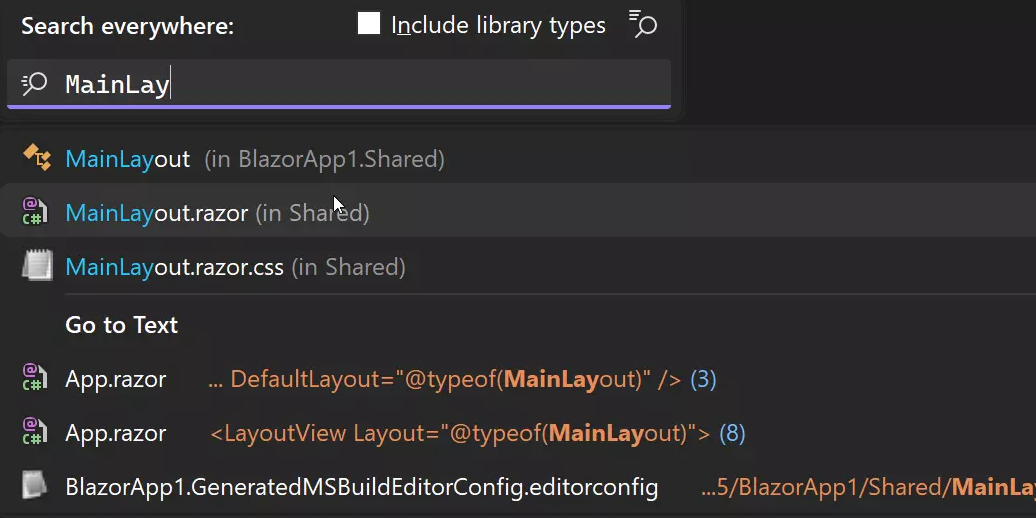Screen dimensions: 1036x518
Task: Click inside the MainLay search input field
Action: (x=400, y=84)
